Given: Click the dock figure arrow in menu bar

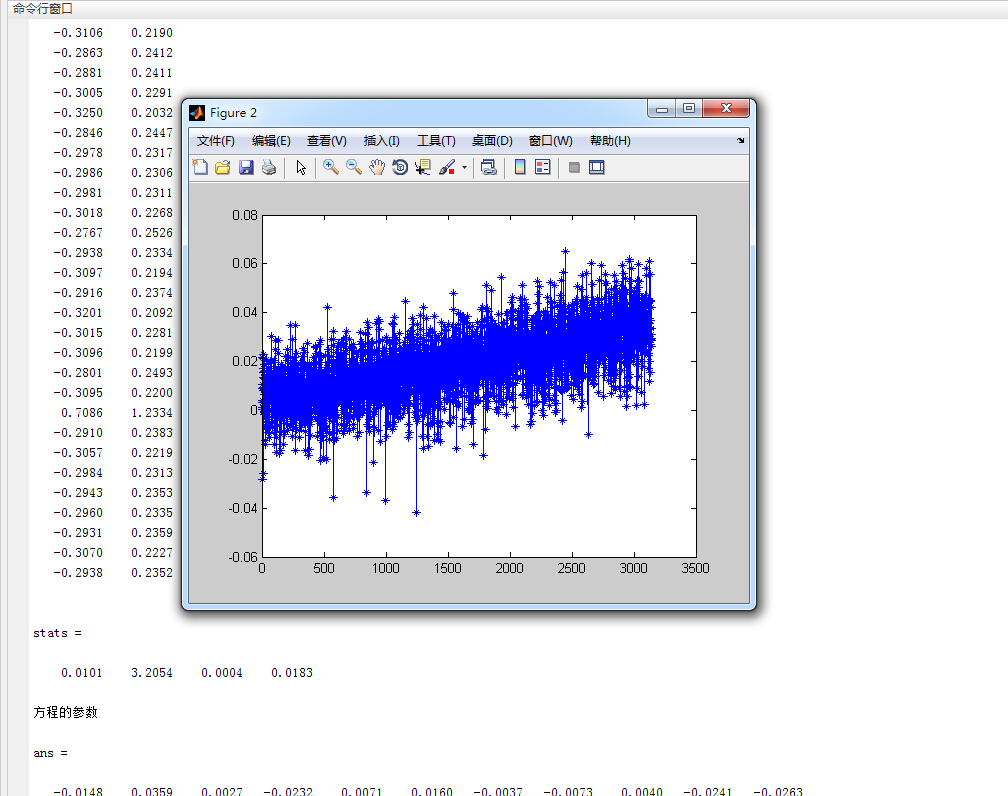Looking at the screenshot, I should click(x=741, y=140).
